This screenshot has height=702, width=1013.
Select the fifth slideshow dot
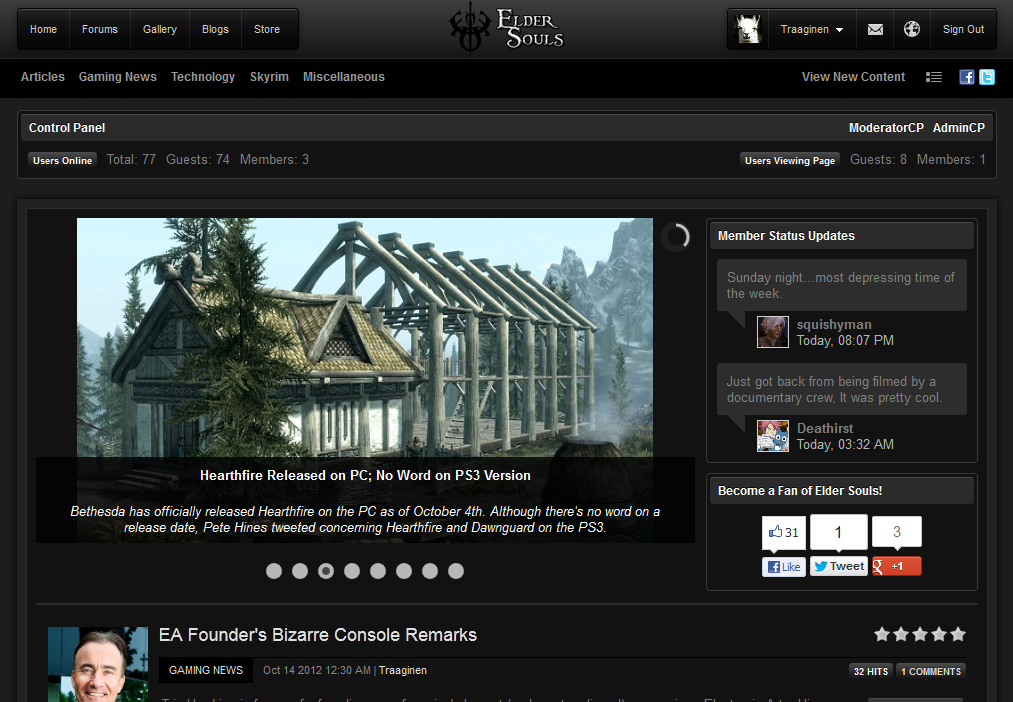click(x=378, y=571)
